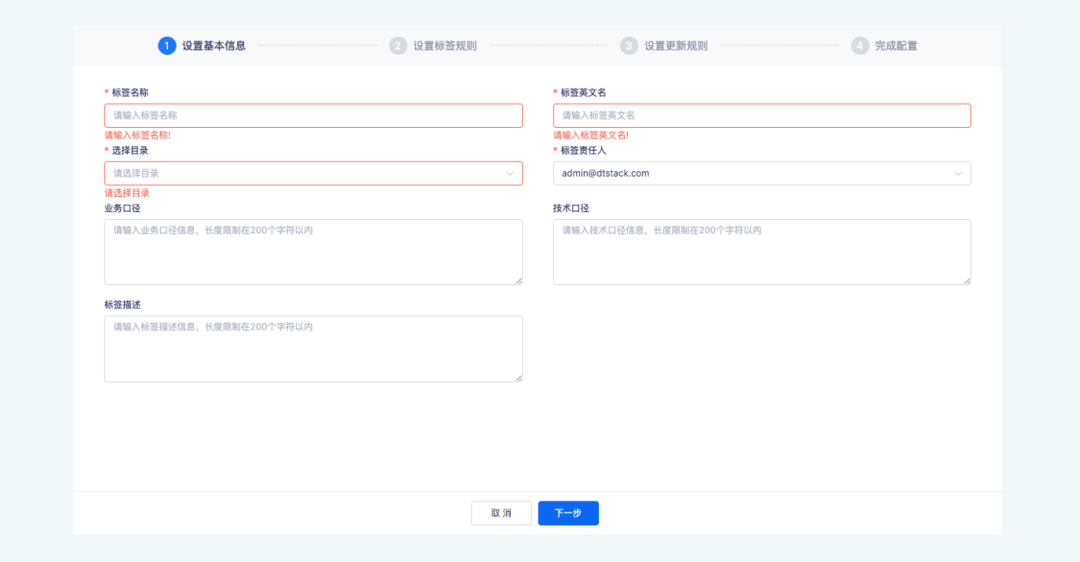Image resolution: width=1080 pixels, height=562 pixels.
Task: Expand the 标签责任人 dropdown arrow
Action: pyautogui.click(x=958, y=173)
